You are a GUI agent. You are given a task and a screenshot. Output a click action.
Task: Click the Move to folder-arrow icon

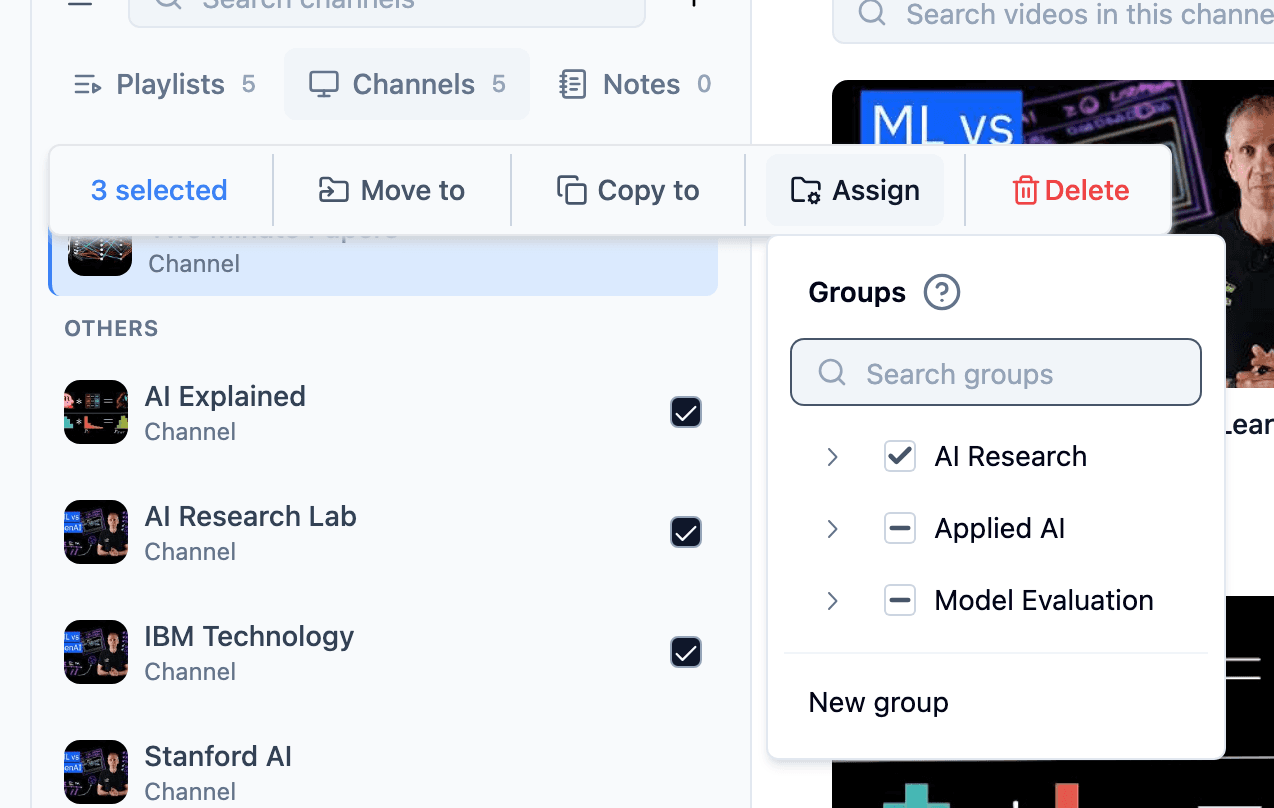point(333,190)
